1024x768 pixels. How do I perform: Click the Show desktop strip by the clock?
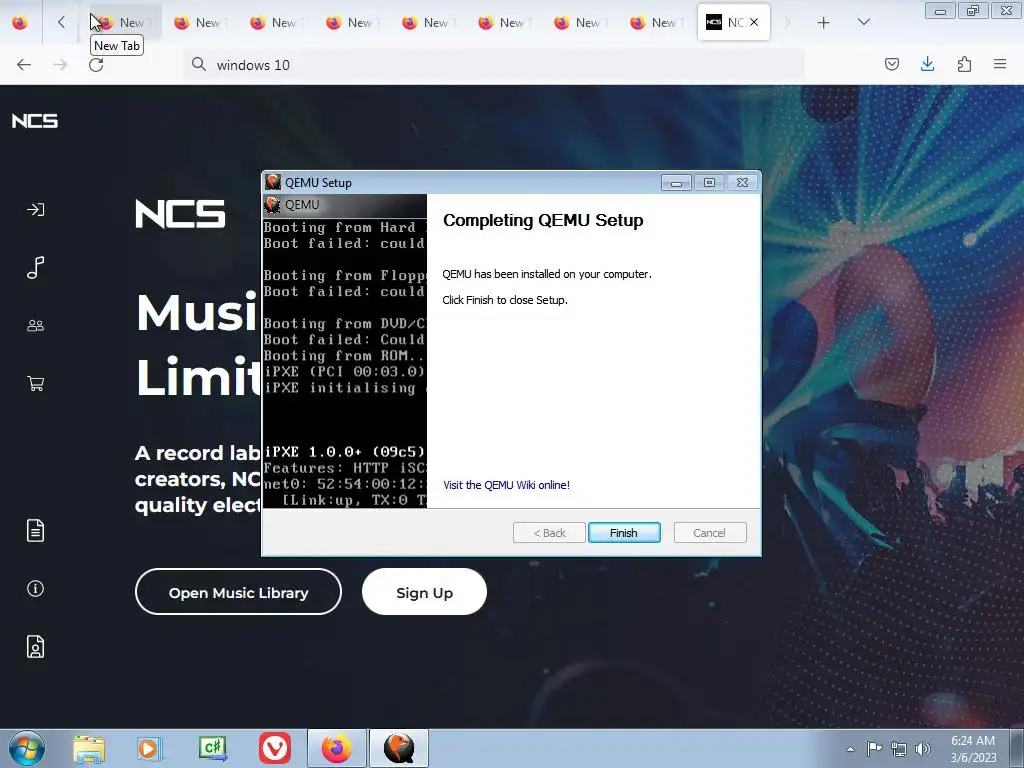click(x=1016, y=748)
